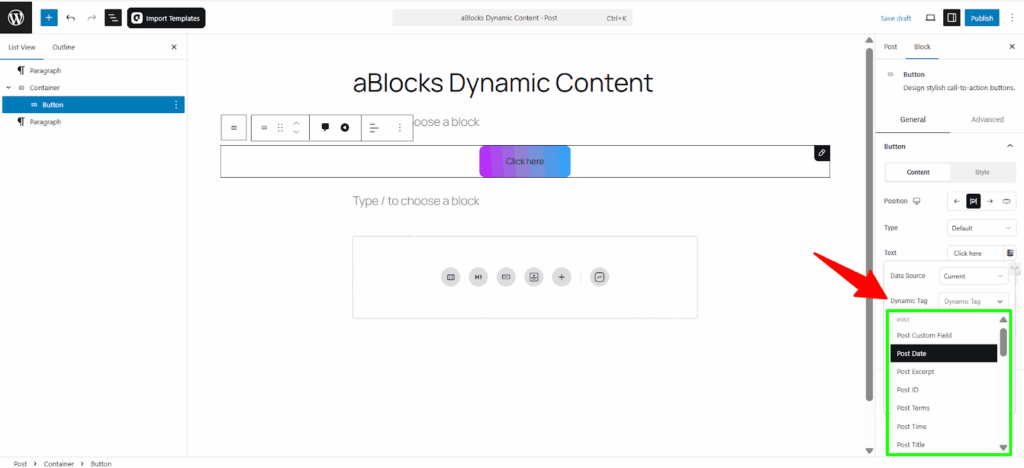This screenshot has height=468, width=1024.
Task: Click the Import Templates button
Action: (x=167, y=18)
